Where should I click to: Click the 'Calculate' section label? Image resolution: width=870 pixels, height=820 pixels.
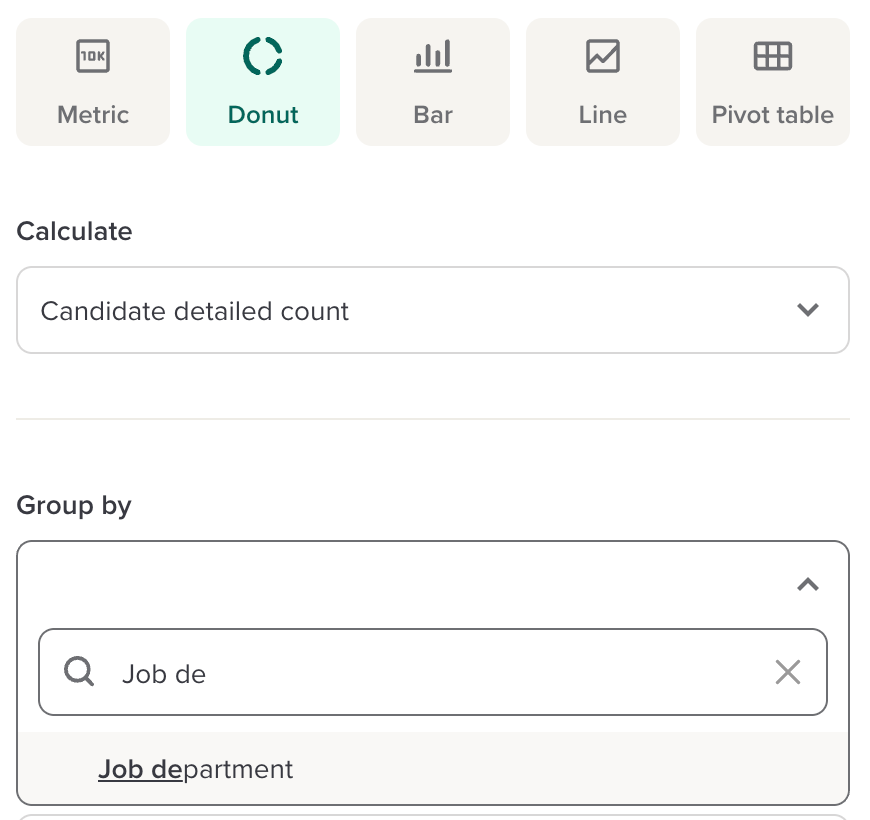coord(74,231)
